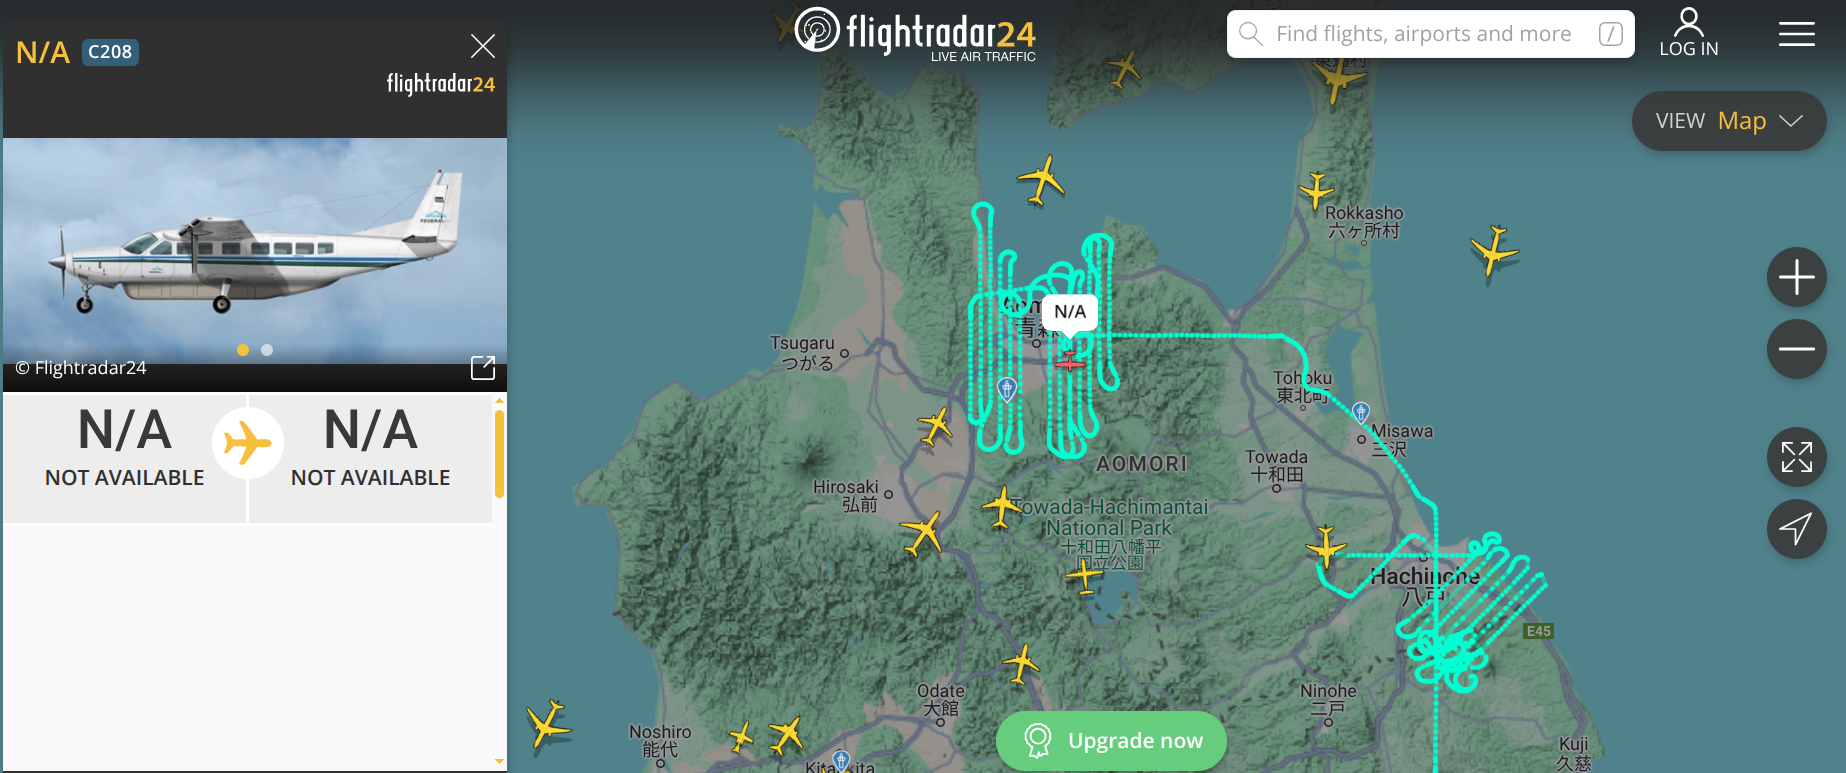Close the flight details panel
Image resolution: width=1846 pixels, height=773 pixels.
coord(483,46)
